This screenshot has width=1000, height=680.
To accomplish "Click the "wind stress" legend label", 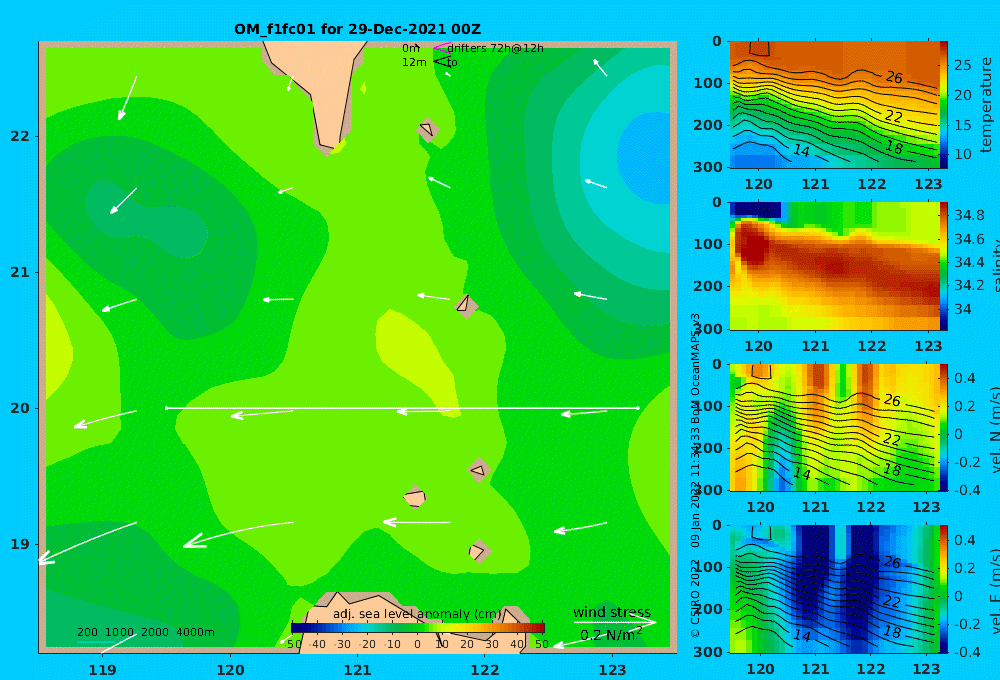I will [612, 612].
